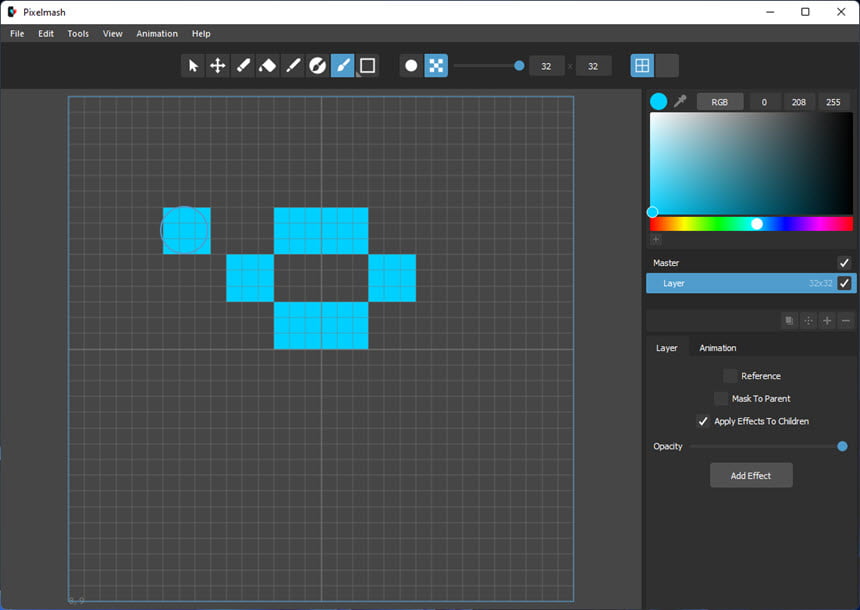
Task: Maximize the Pixelmash window
Action: (x=805, y=12)
